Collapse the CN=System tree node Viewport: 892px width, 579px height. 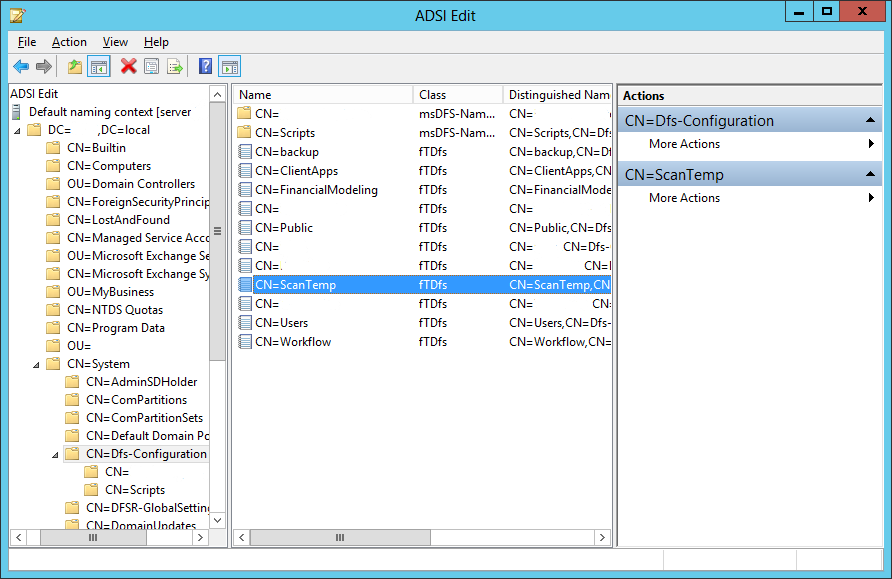click(x=36, y=365)
